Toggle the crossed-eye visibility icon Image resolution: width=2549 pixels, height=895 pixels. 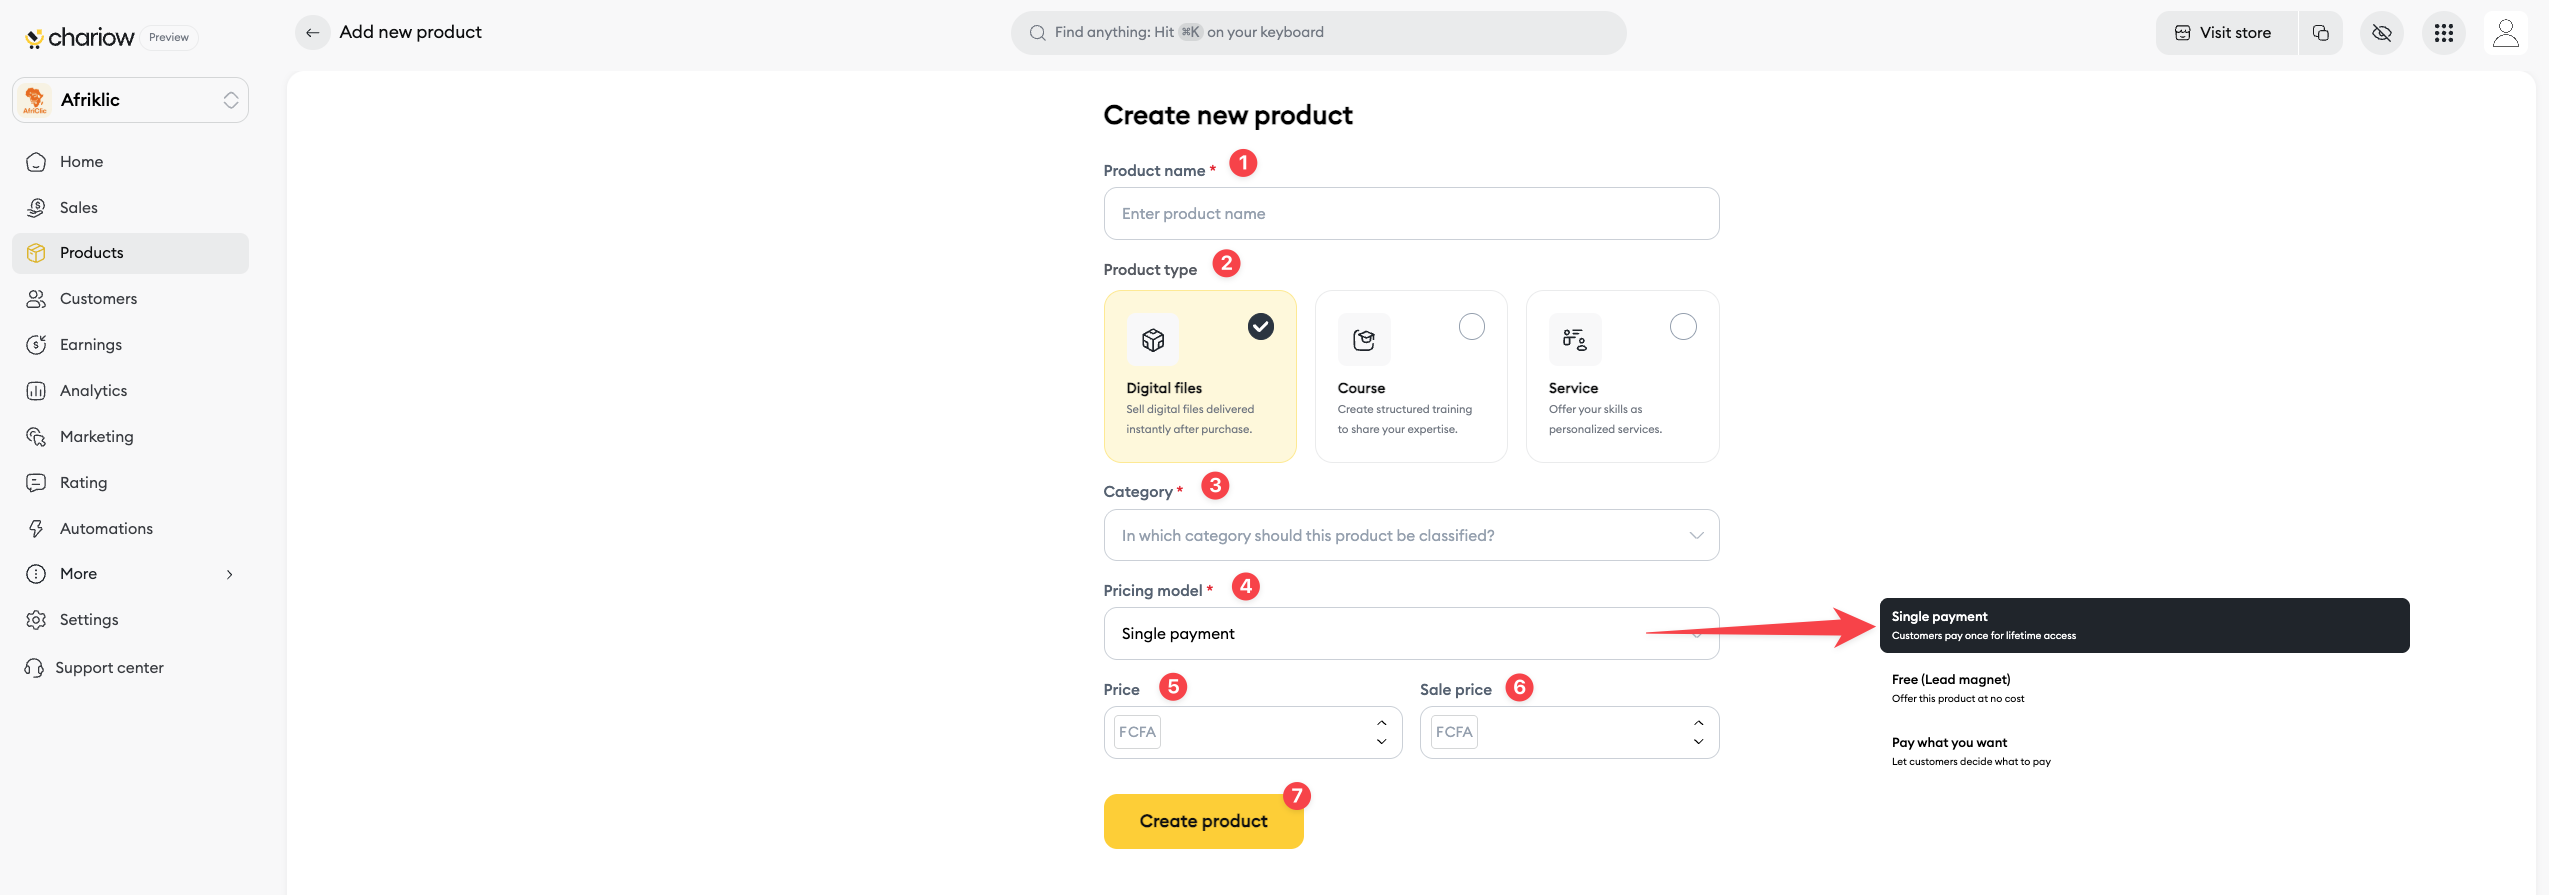(2381, 33)
